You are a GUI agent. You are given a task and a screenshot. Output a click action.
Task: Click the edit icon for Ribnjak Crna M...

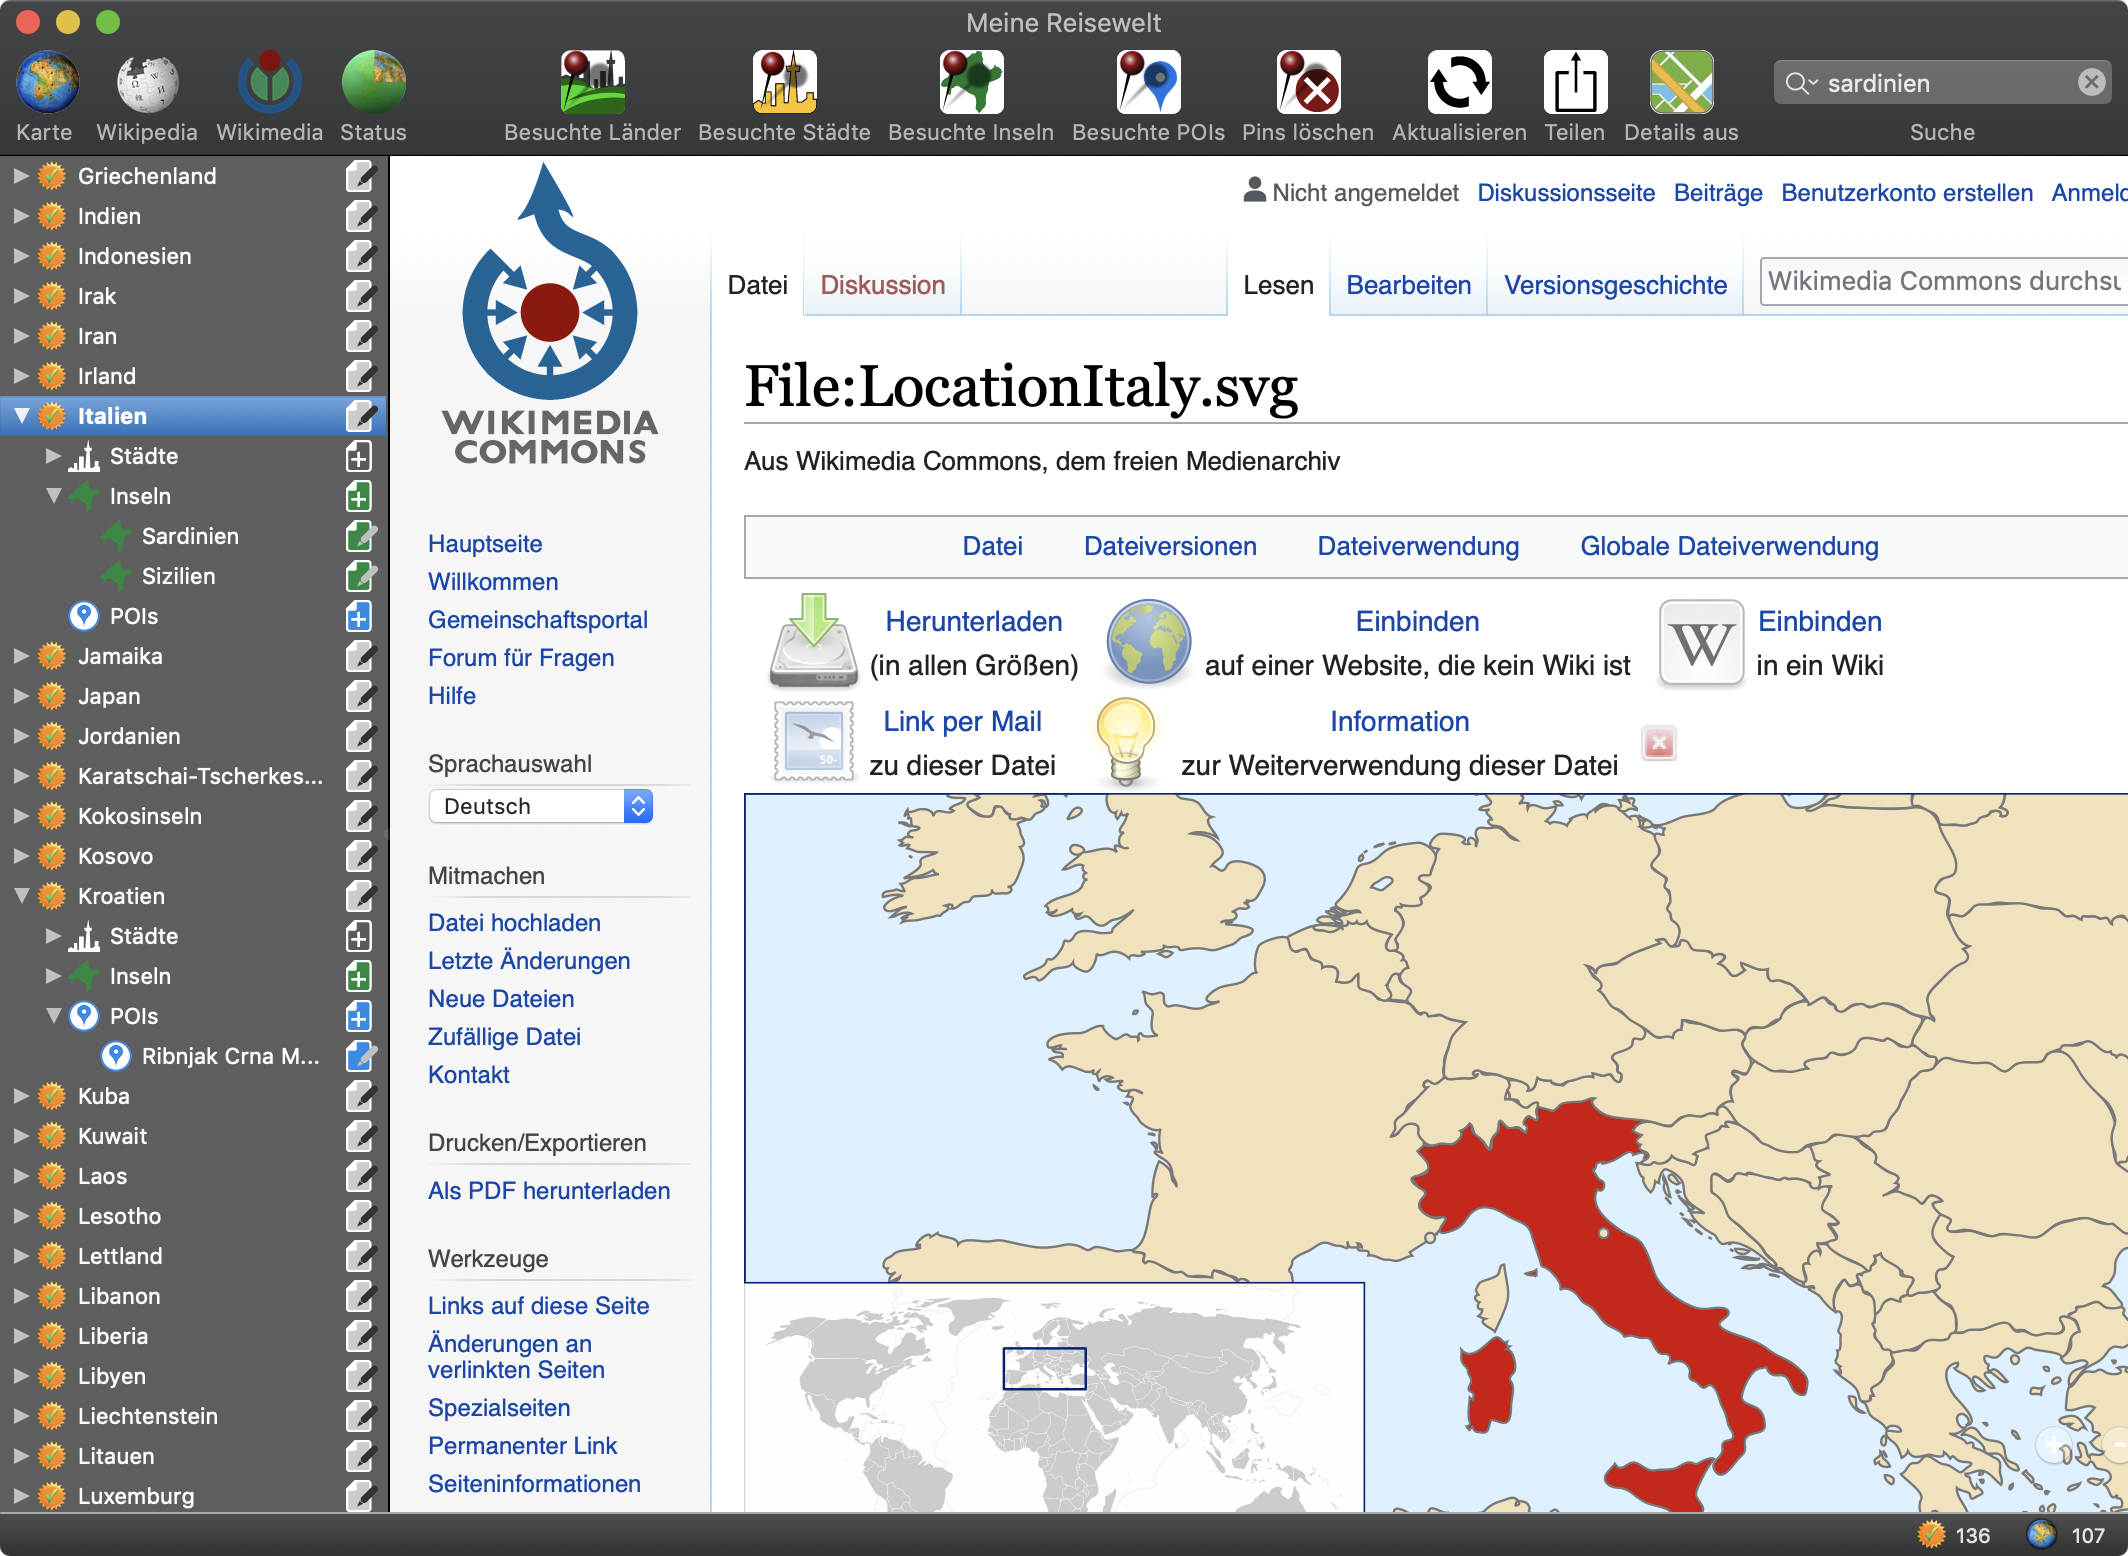click(x=360, y=1056)
